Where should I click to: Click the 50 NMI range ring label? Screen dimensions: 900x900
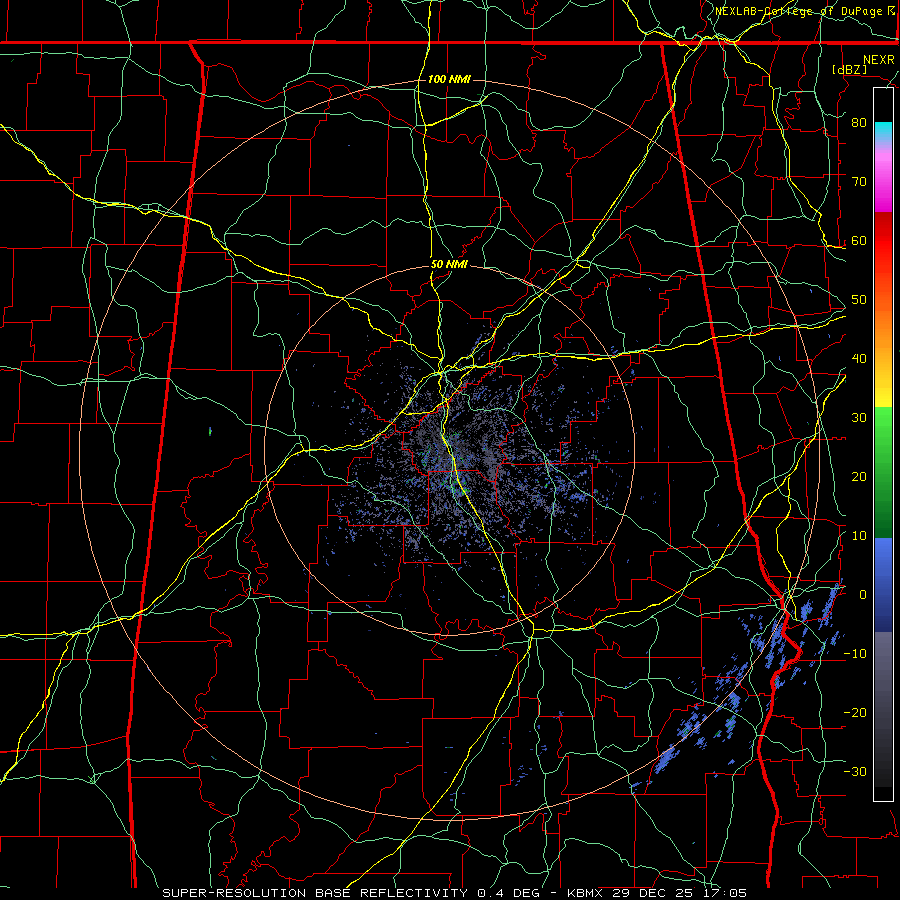tap(449, 265)
